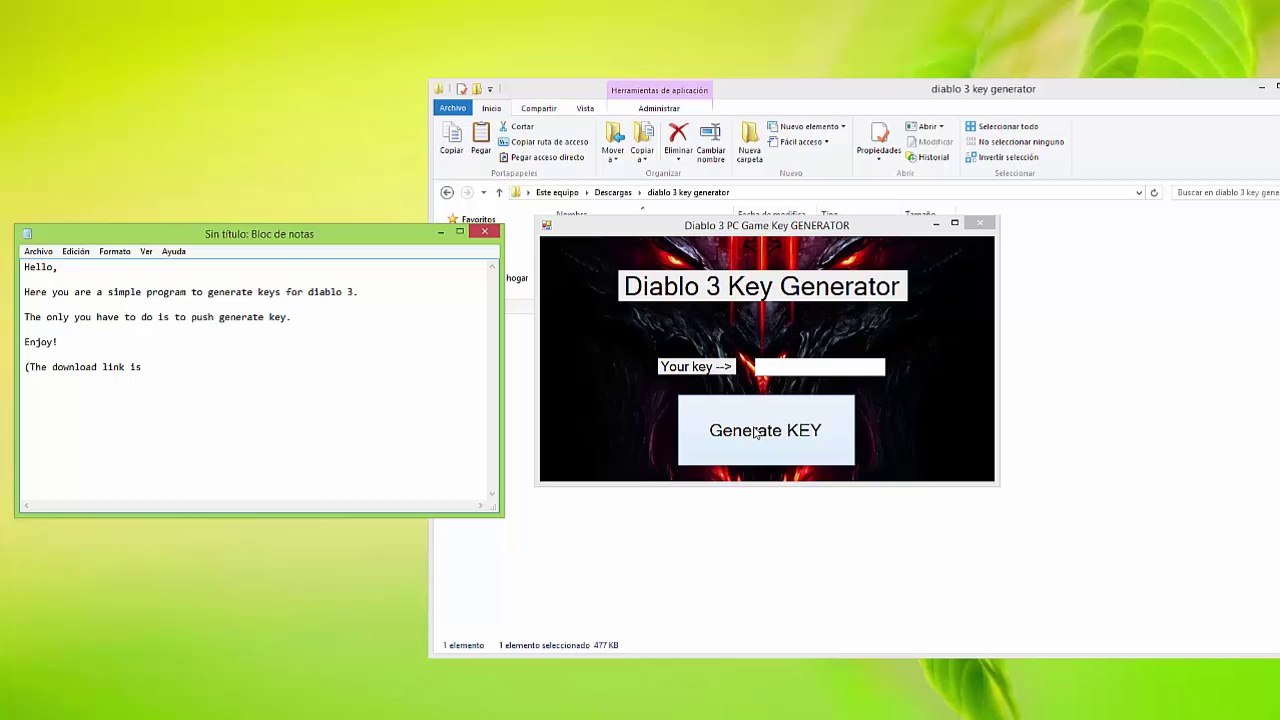This screenshot has height=720, width=1280.
Task: Click the Key GENERATOR title bar icon
Action: pyautogui.click(x=547, y=225)
